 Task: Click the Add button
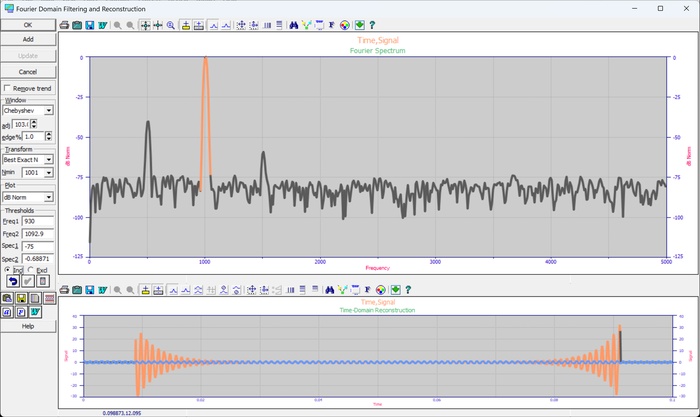tap(28, 39)
